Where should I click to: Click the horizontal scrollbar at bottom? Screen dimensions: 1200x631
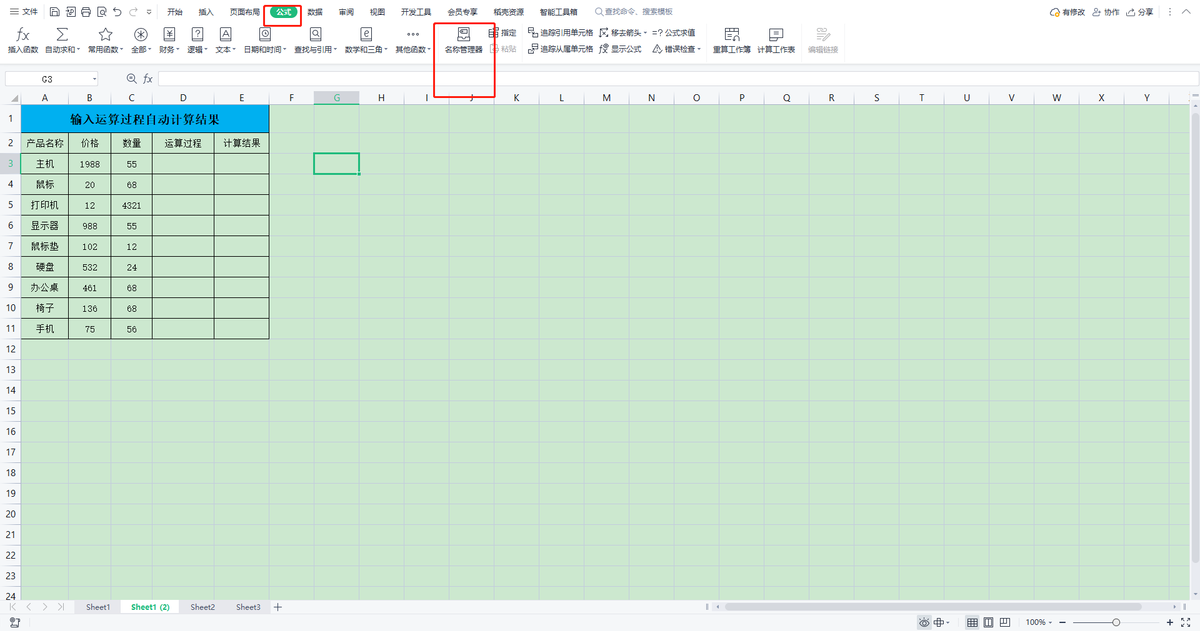pyautogui.click(x=932, y=607)
